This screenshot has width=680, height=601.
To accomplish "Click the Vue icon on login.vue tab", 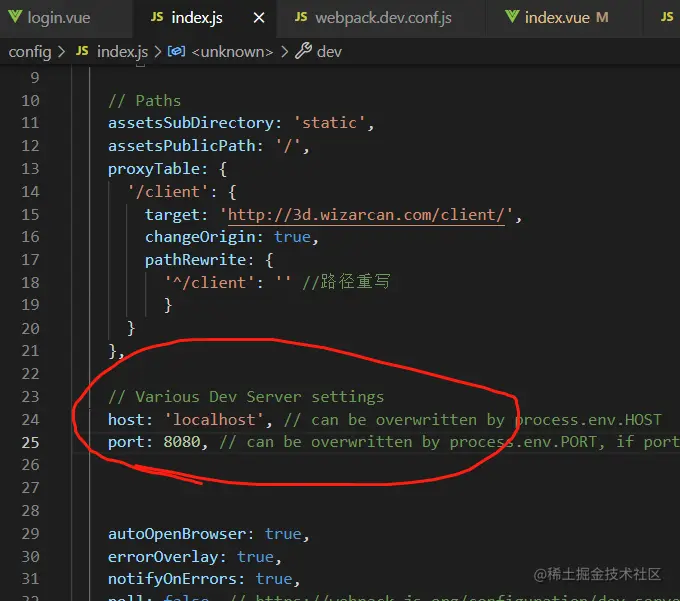I will [x=15, y=17].
